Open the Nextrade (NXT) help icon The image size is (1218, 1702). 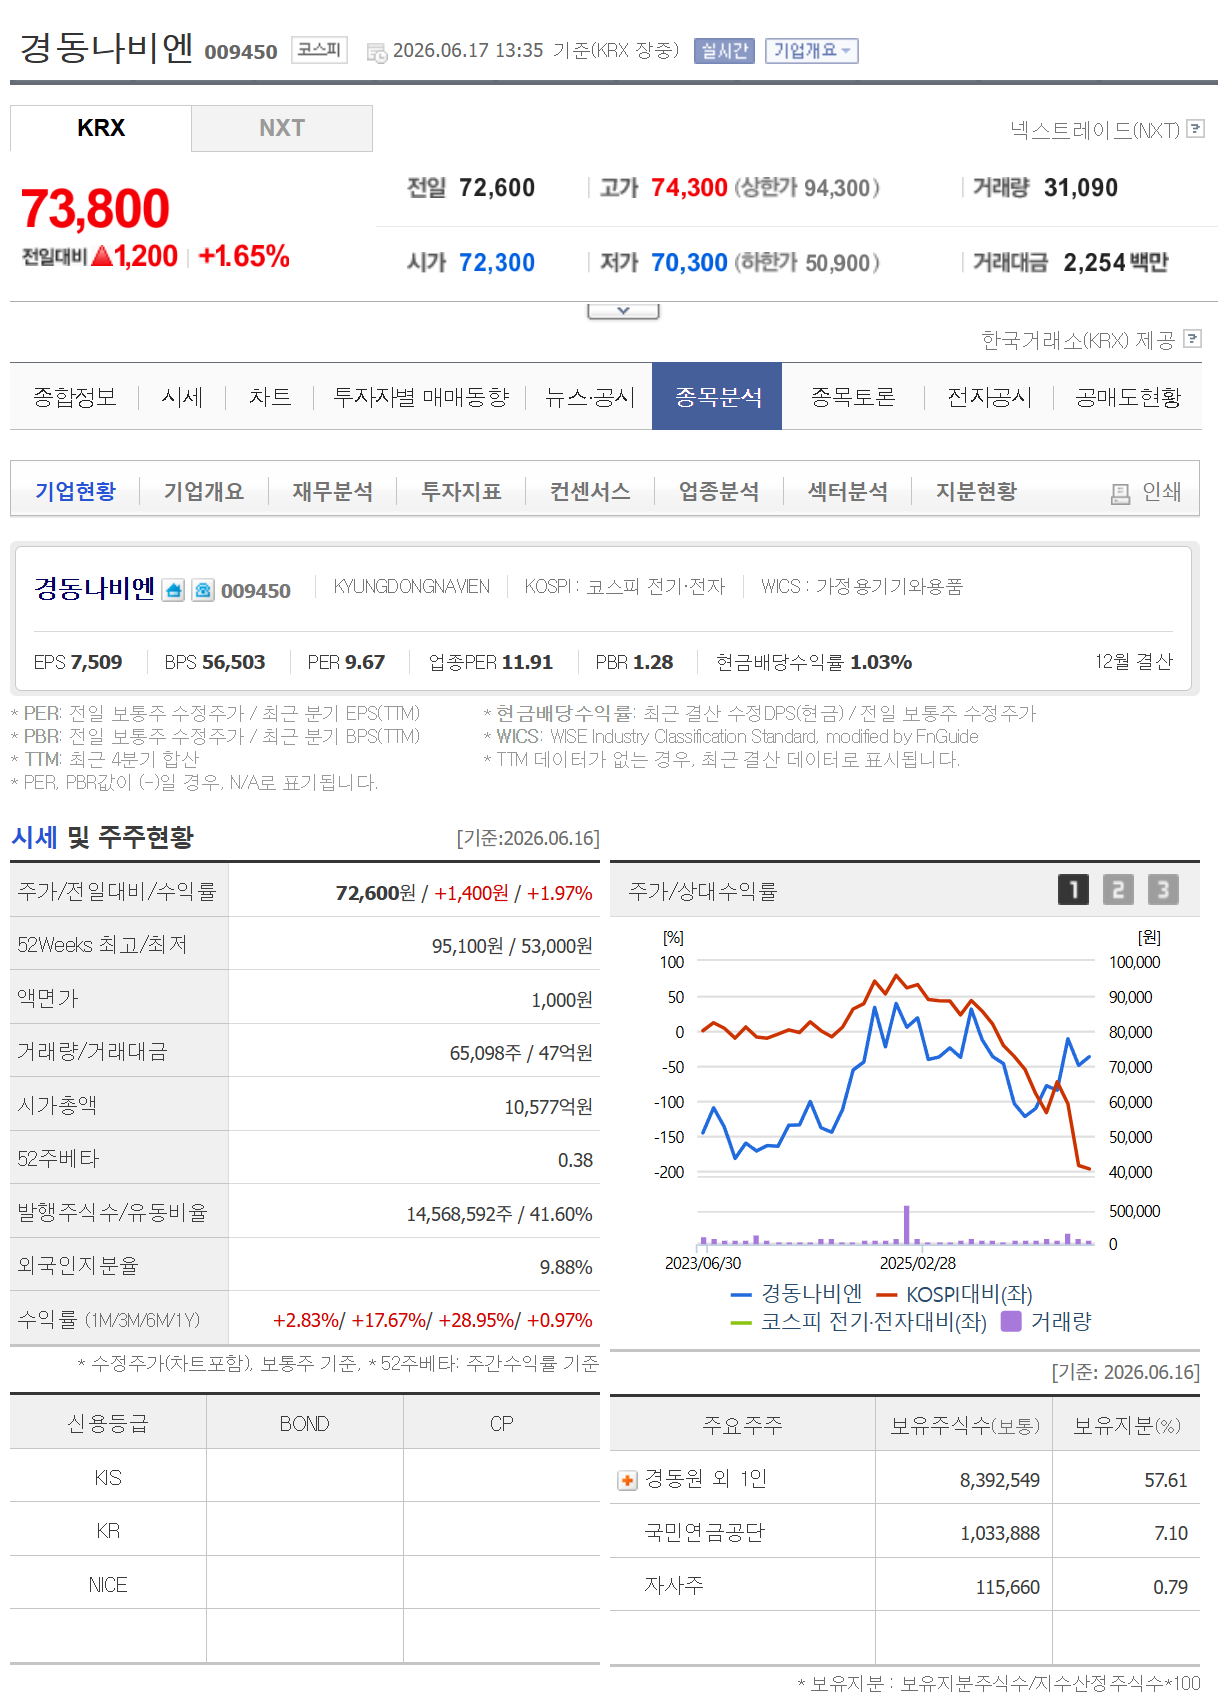(1195, 129)
